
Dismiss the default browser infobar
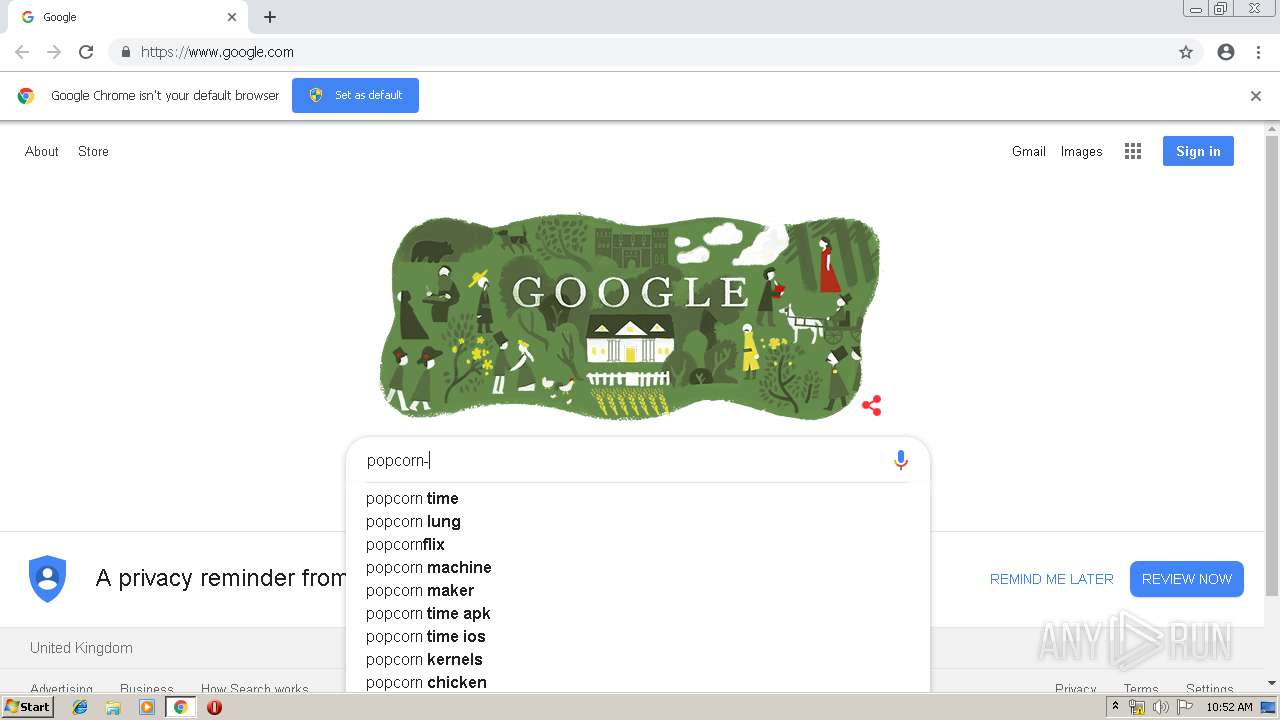tap(1256, 96)
